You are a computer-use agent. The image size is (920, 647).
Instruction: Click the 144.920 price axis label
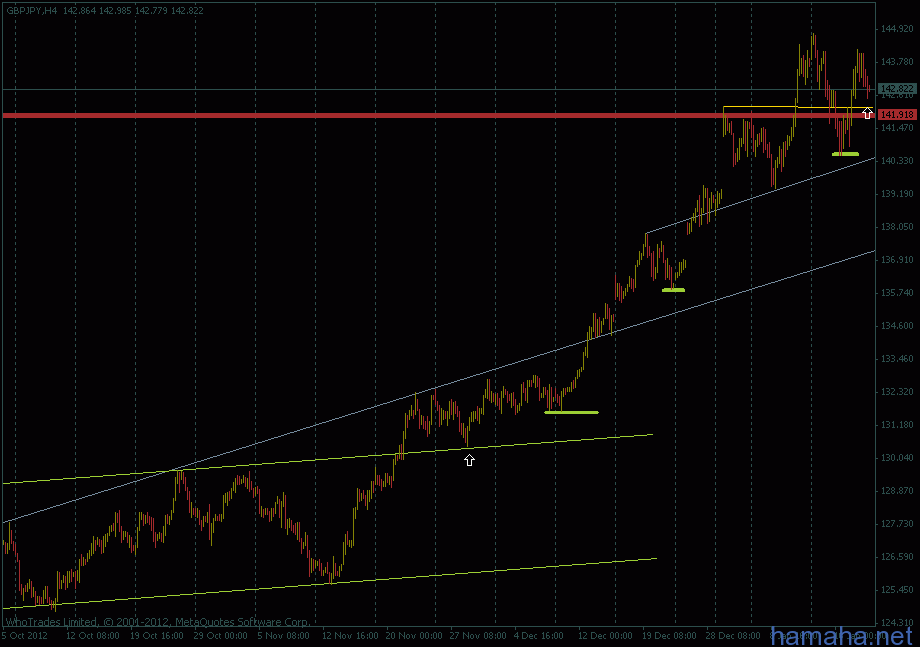point(897,28)
